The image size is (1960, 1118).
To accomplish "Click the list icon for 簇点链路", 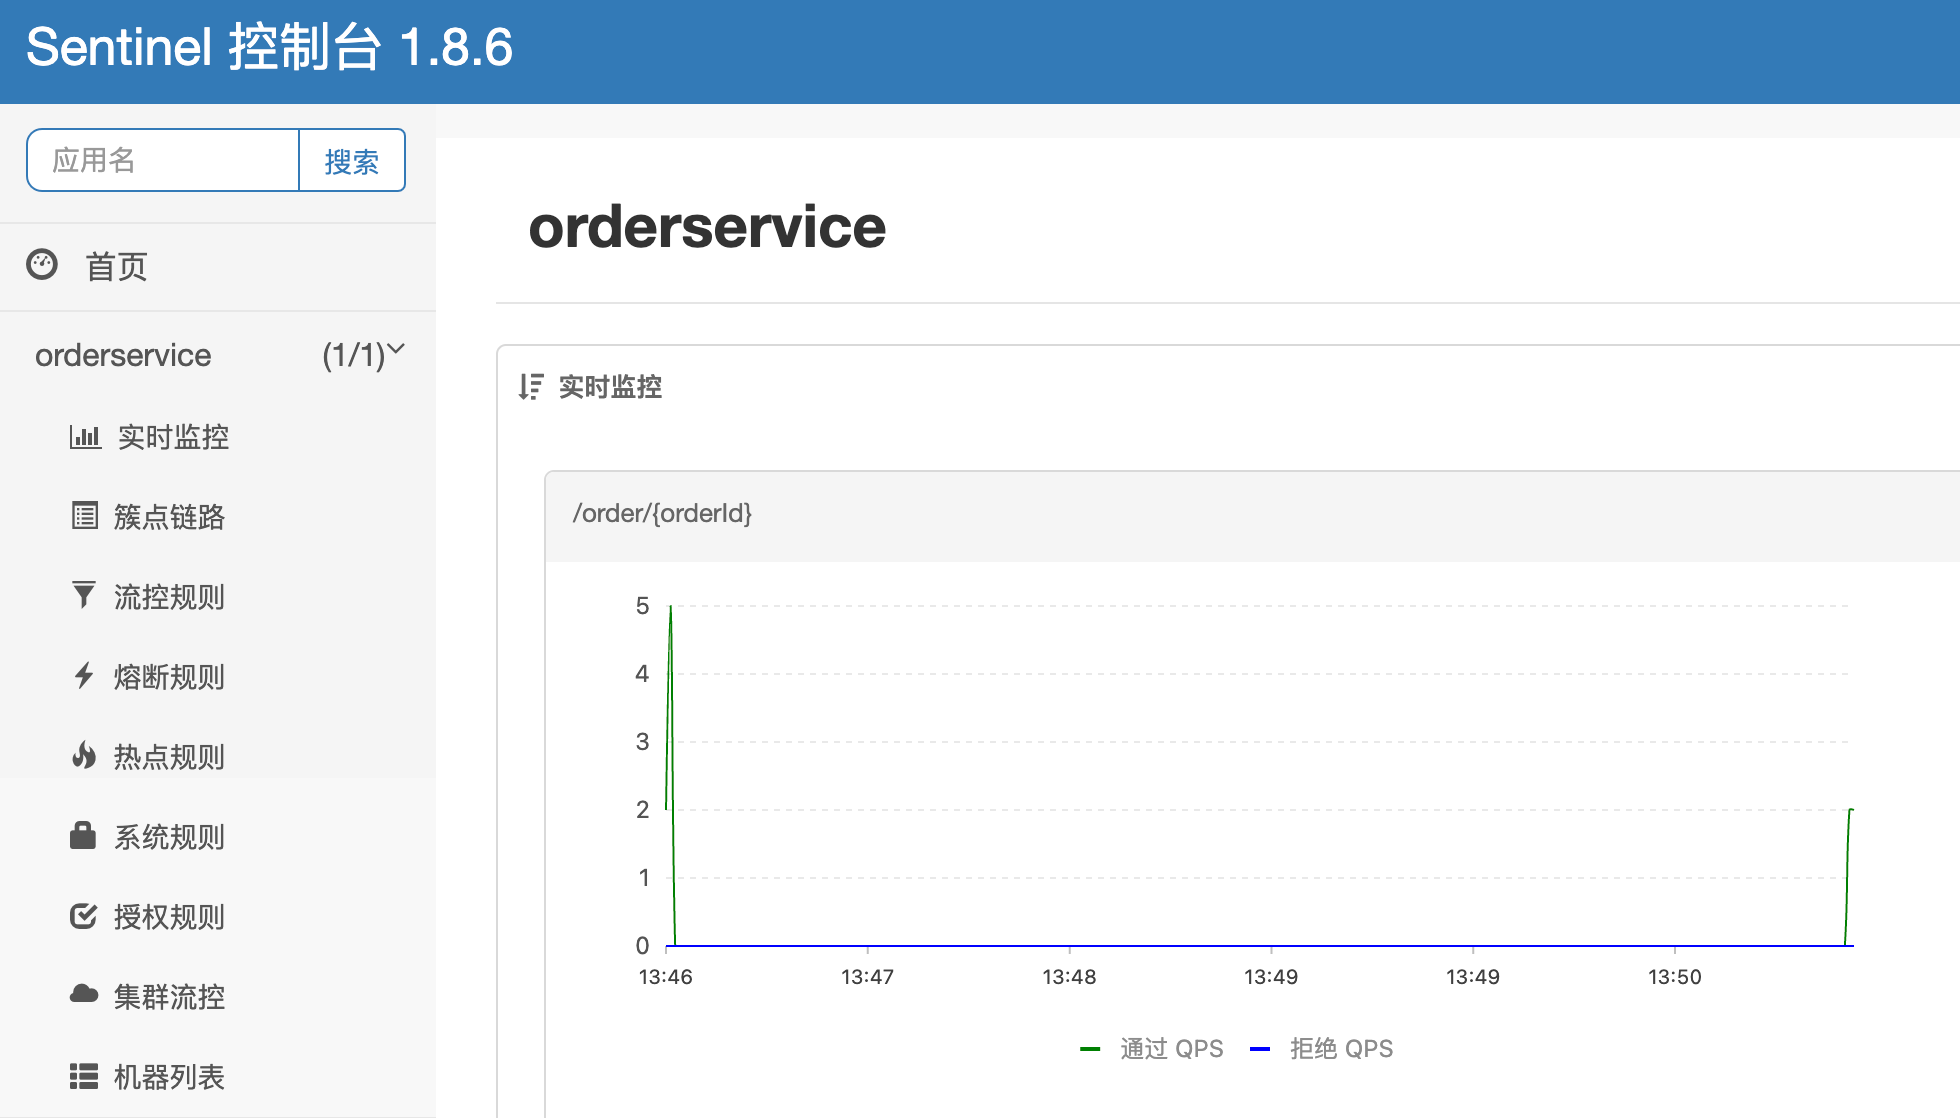I will (85, 516).
